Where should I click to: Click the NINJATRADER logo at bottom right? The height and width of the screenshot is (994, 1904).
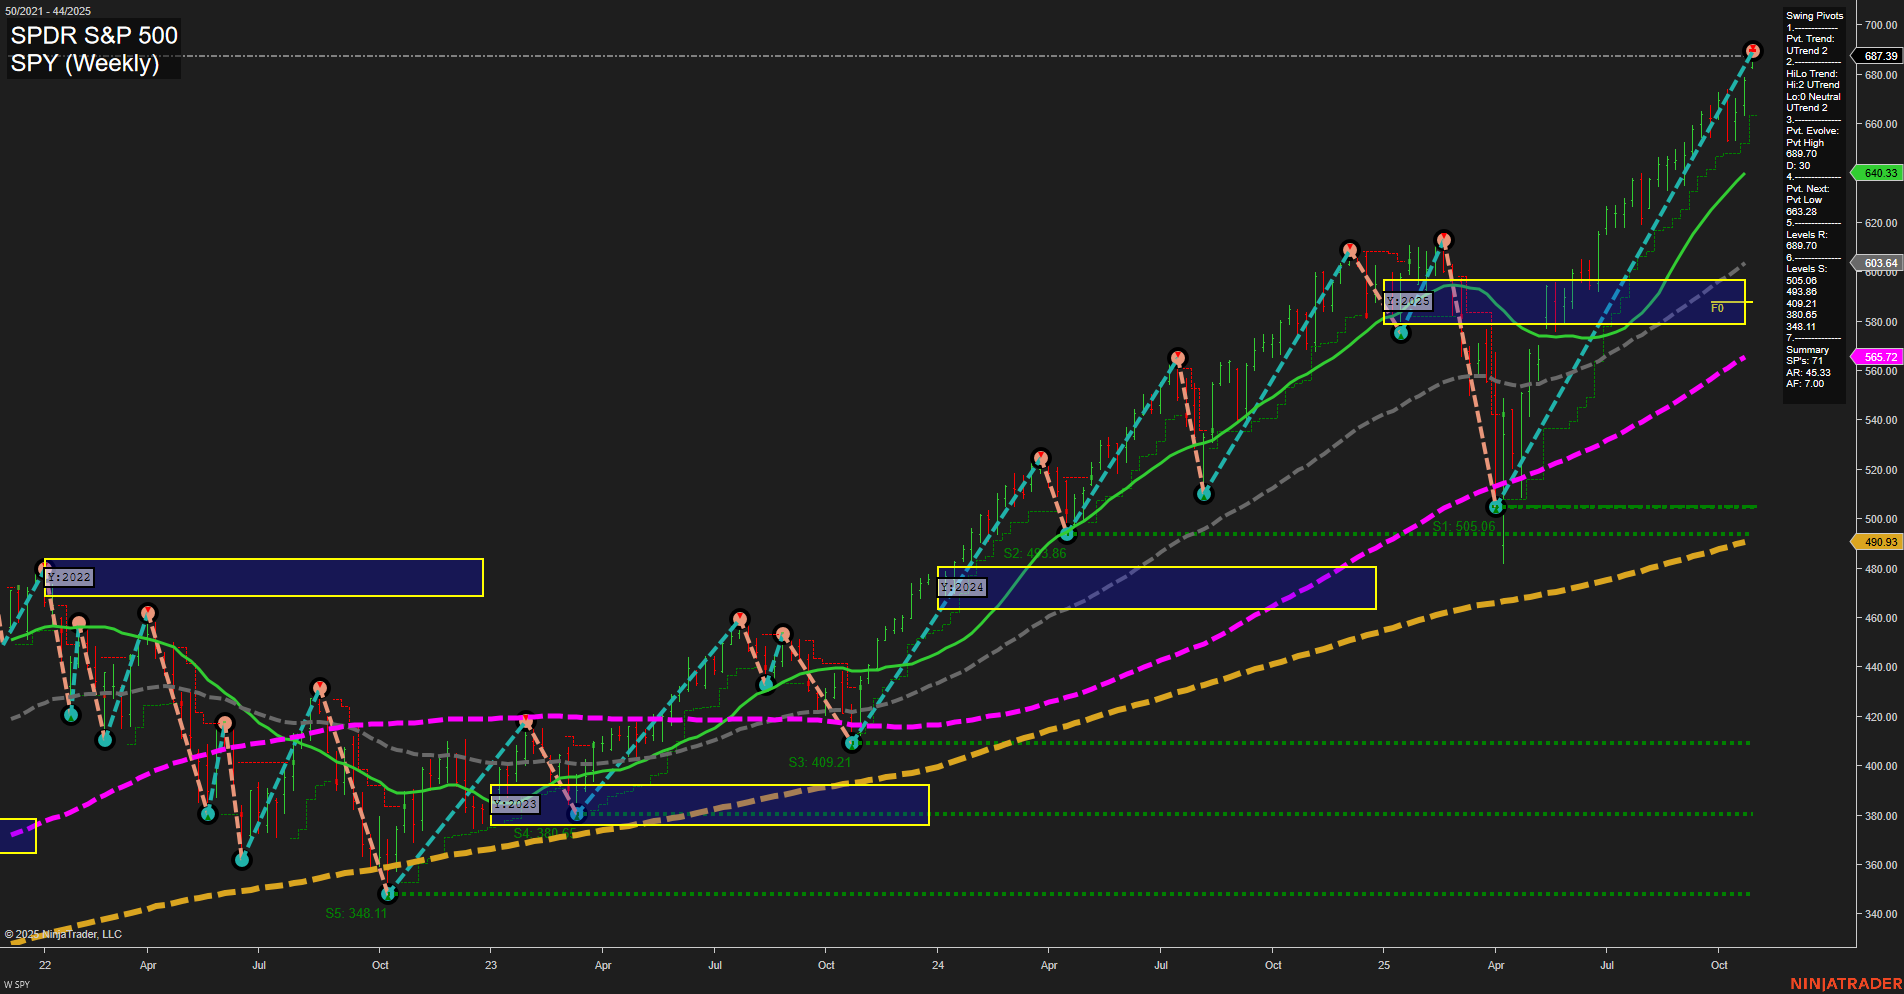1849,982
